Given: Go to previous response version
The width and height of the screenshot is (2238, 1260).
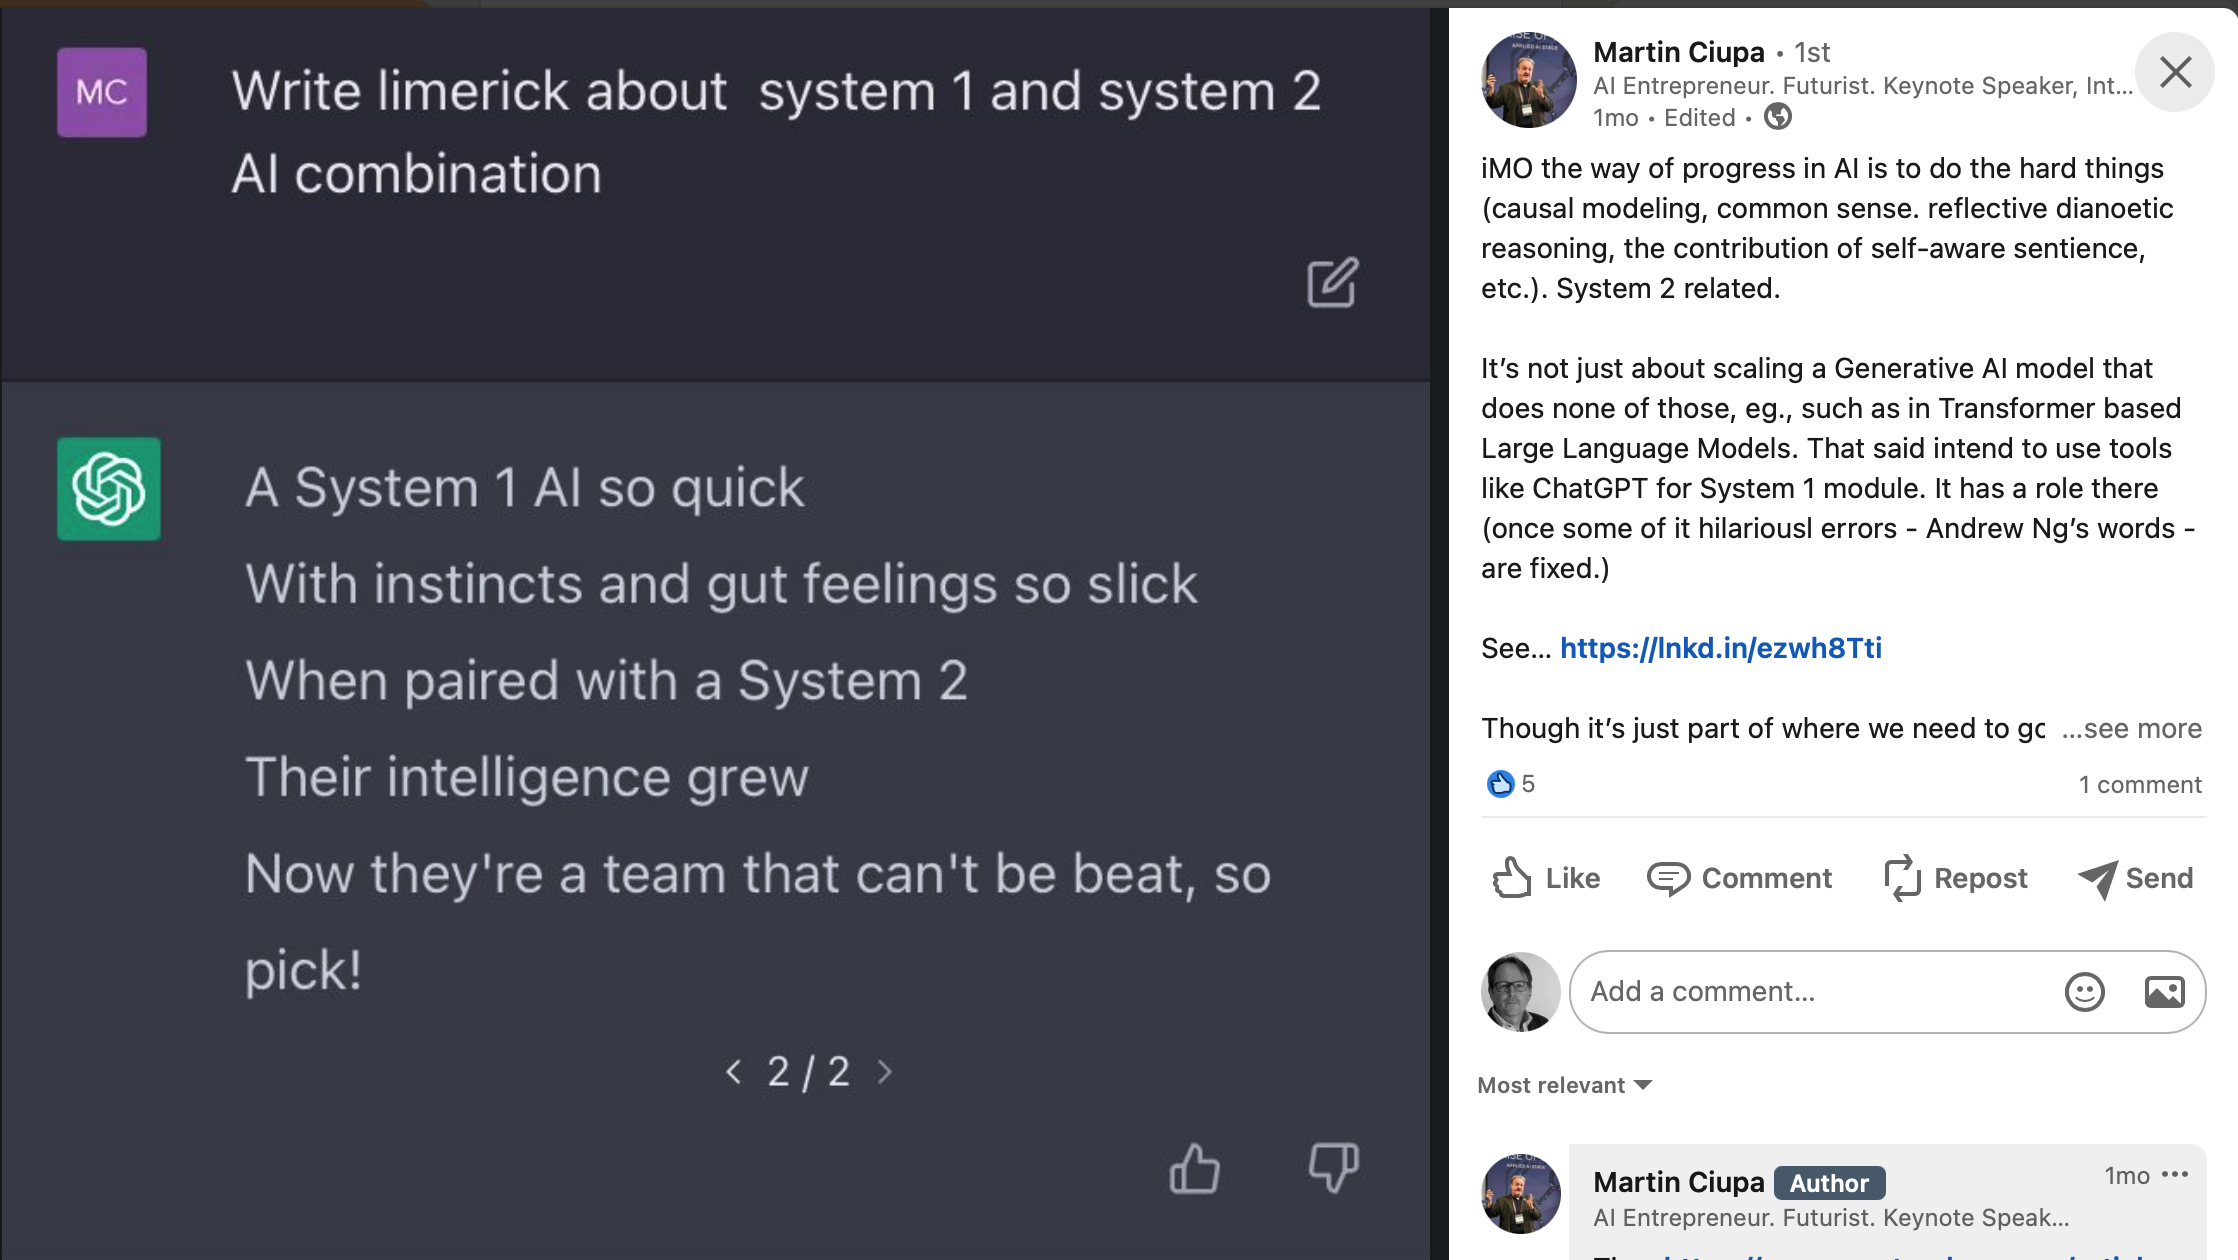Looking at the screenshot, I should [734, 1072].
